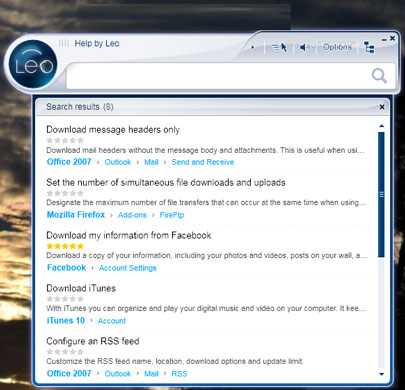Click the Leo logo button
405x390 pixels.
click(x=33, y=65)
